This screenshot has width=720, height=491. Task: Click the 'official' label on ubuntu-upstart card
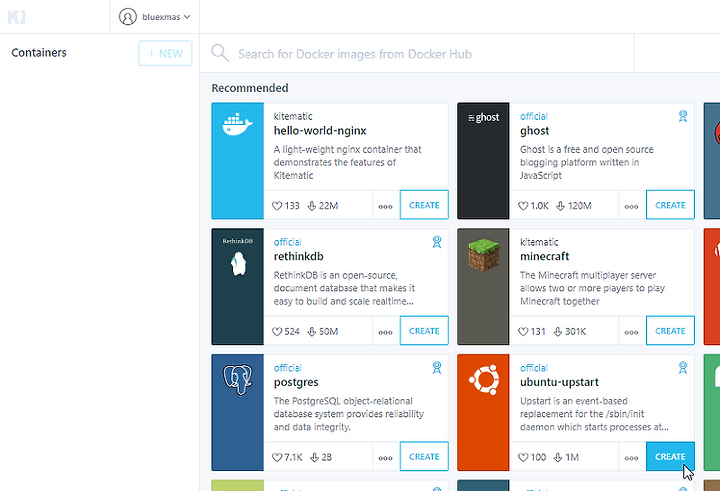tap(534, 368)
